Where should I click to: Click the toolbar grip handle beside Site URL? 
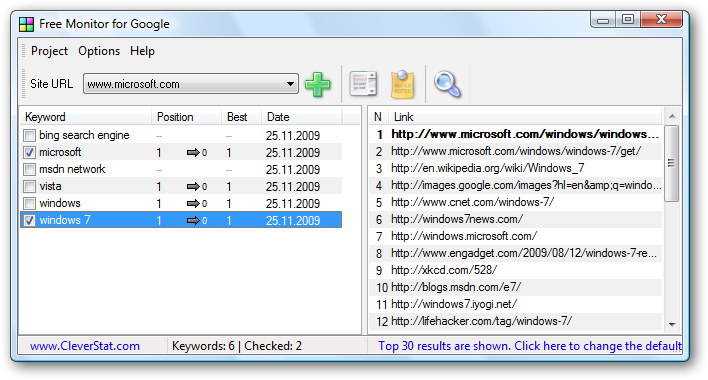(x=24, y=84)
